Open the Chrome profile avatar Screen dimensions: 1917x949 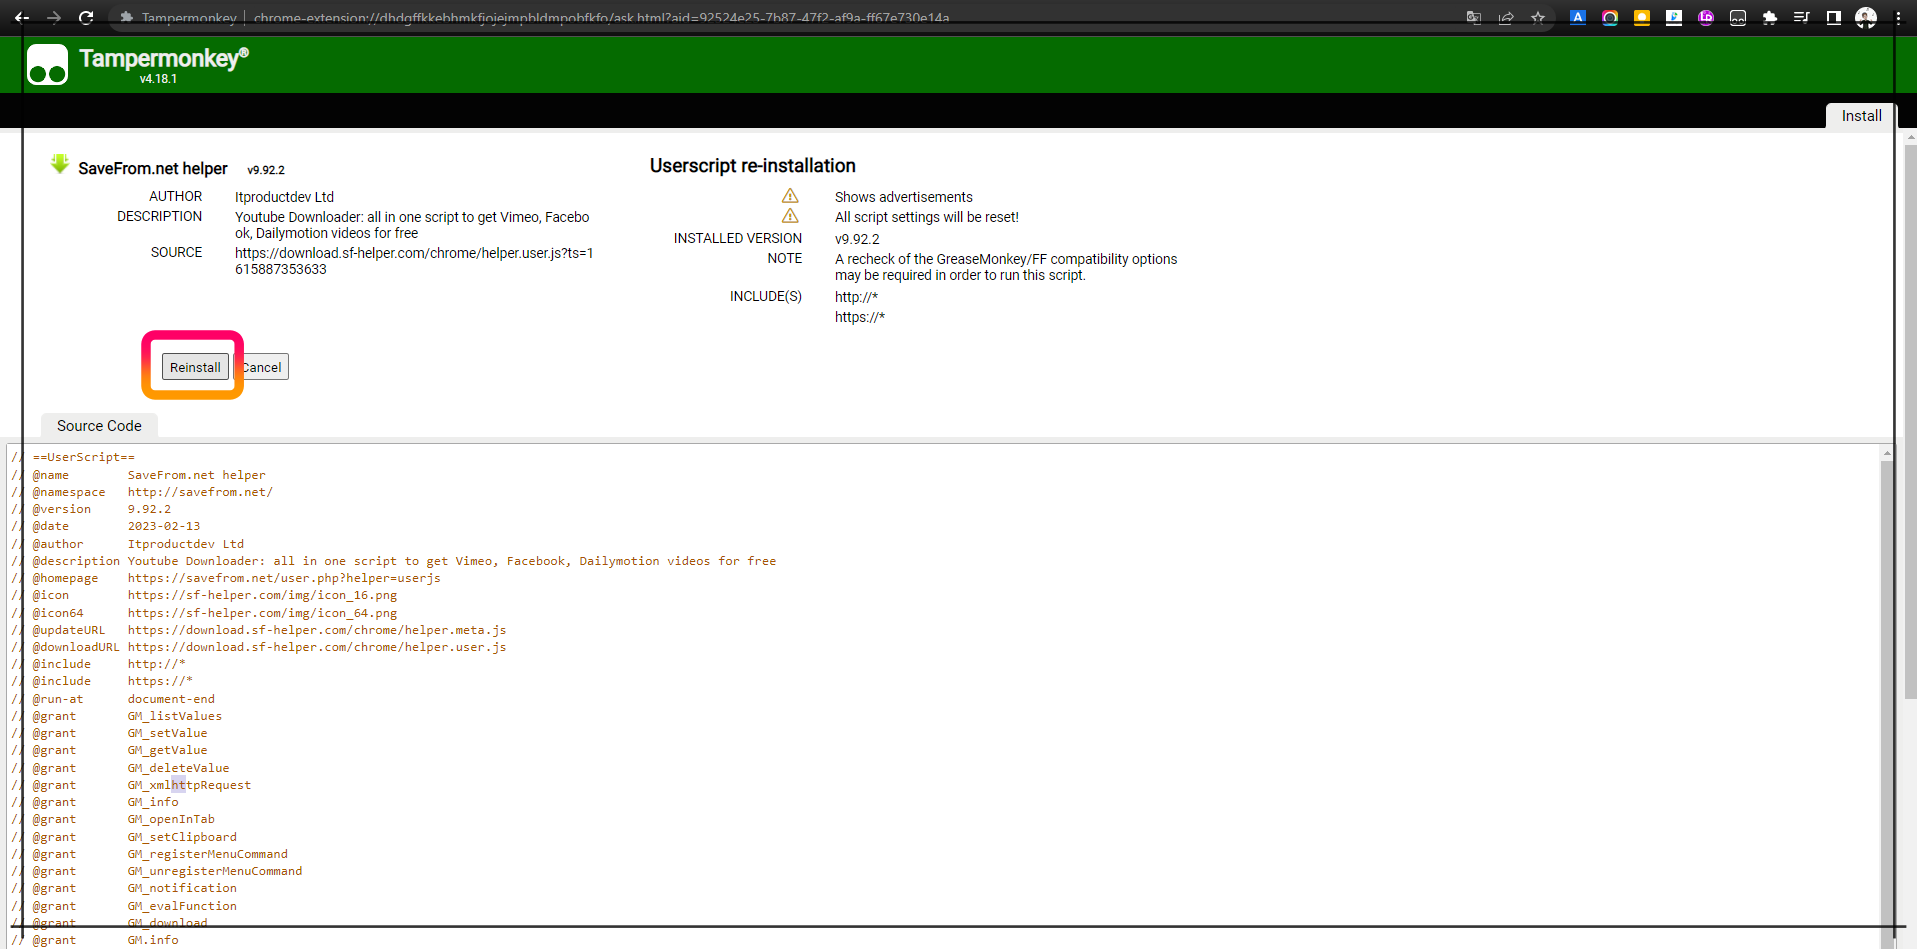[1866, 17]
